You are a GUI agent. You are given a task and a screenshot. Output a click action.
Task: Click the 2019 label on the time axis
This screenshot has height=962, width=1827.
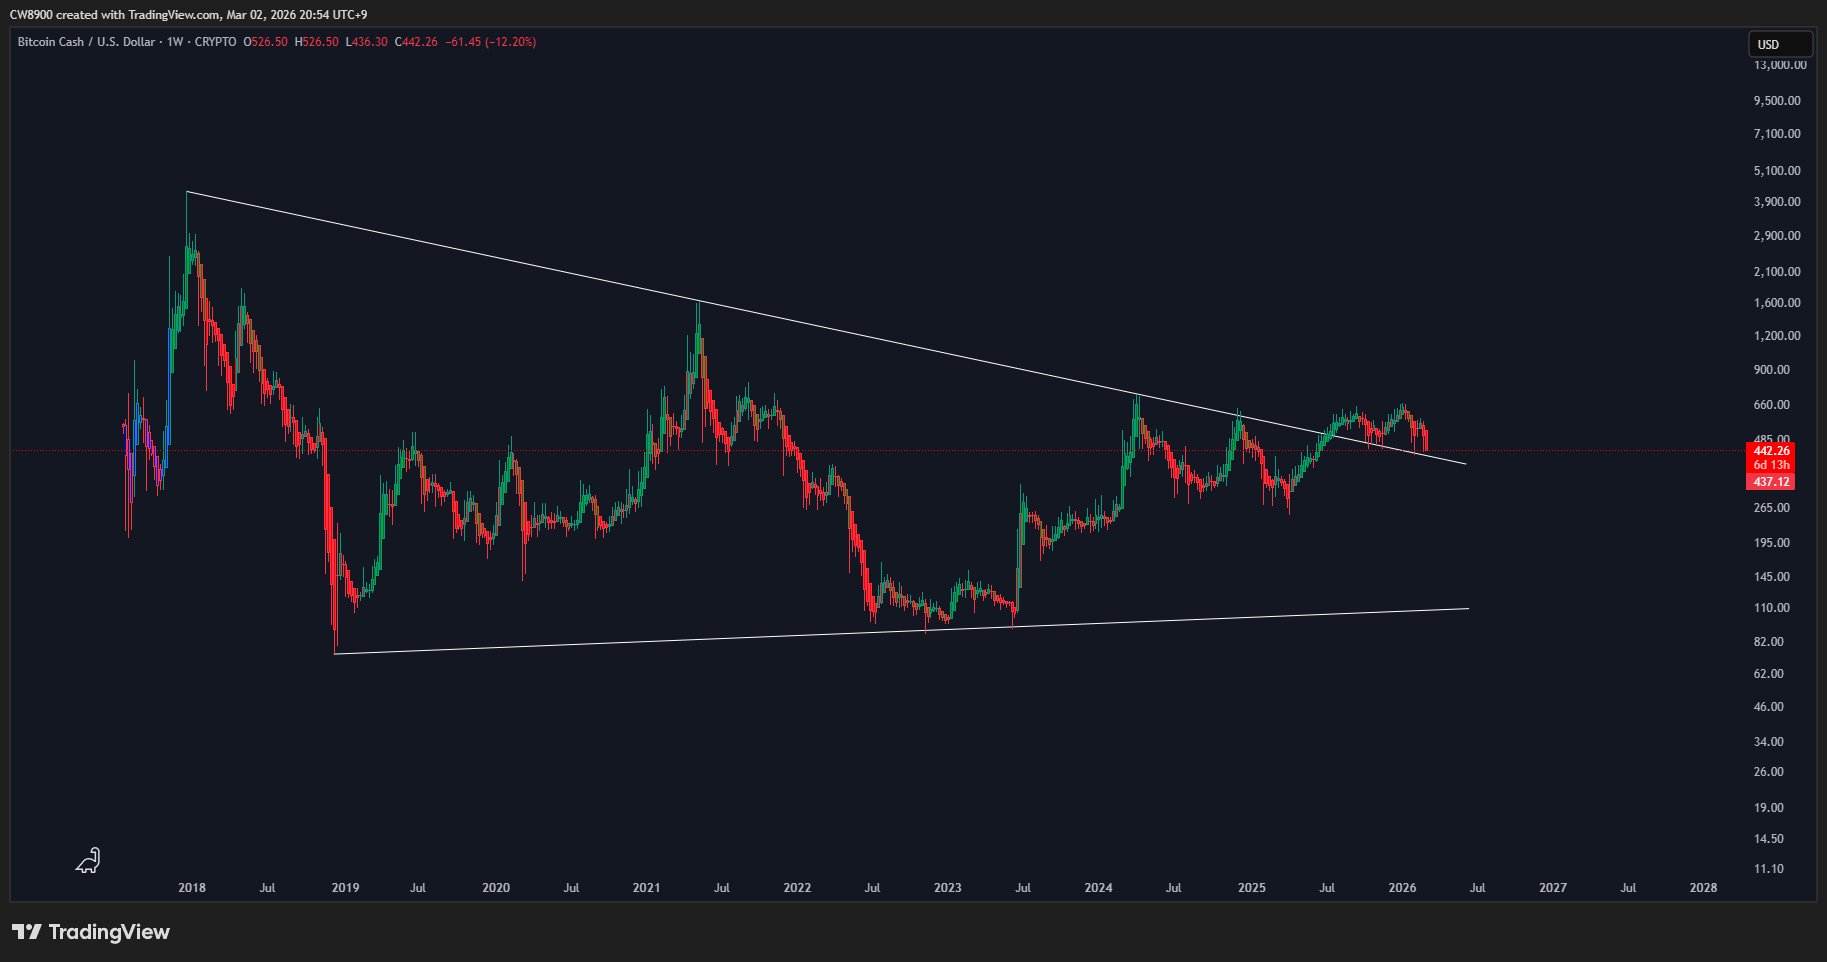[x=345, y=888]
